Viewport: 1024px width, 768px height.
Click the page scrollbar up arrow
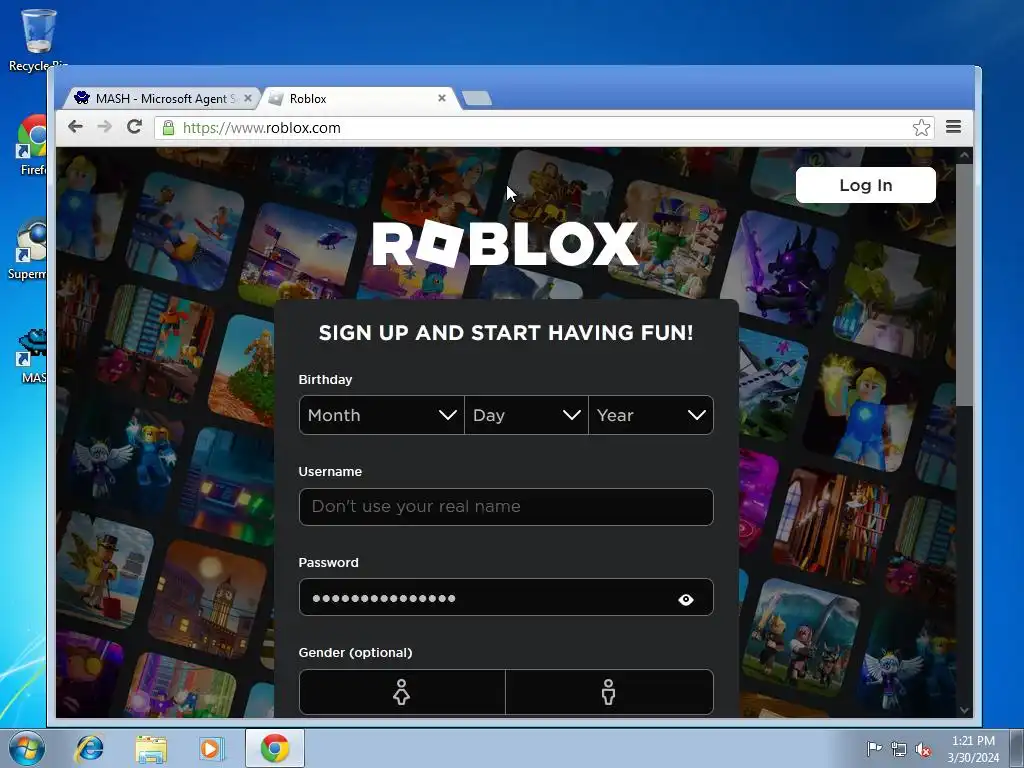tap(964, 155)
